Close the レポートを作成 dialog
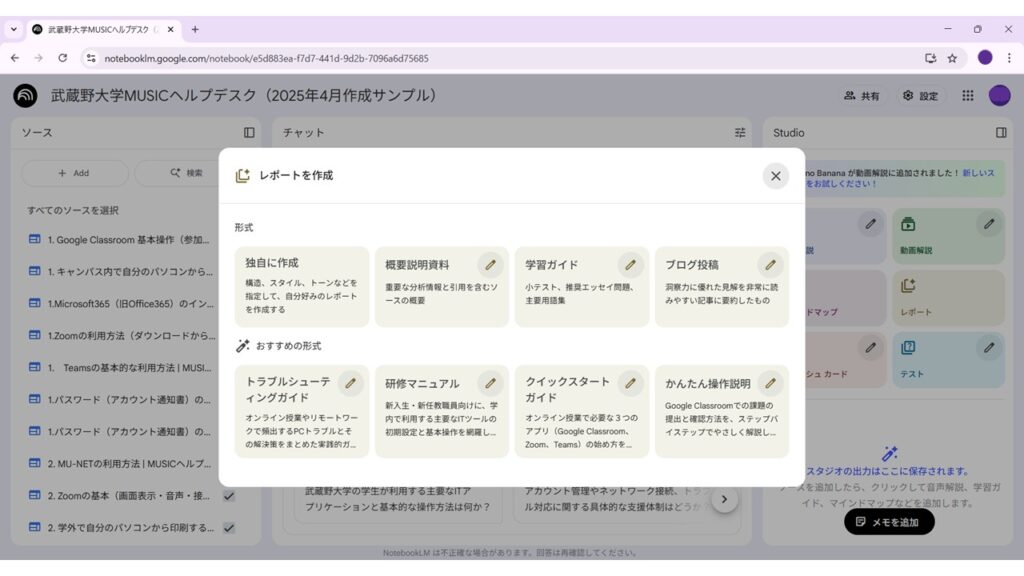Viewport: 1024px width, 576px height. pos(775,176)
